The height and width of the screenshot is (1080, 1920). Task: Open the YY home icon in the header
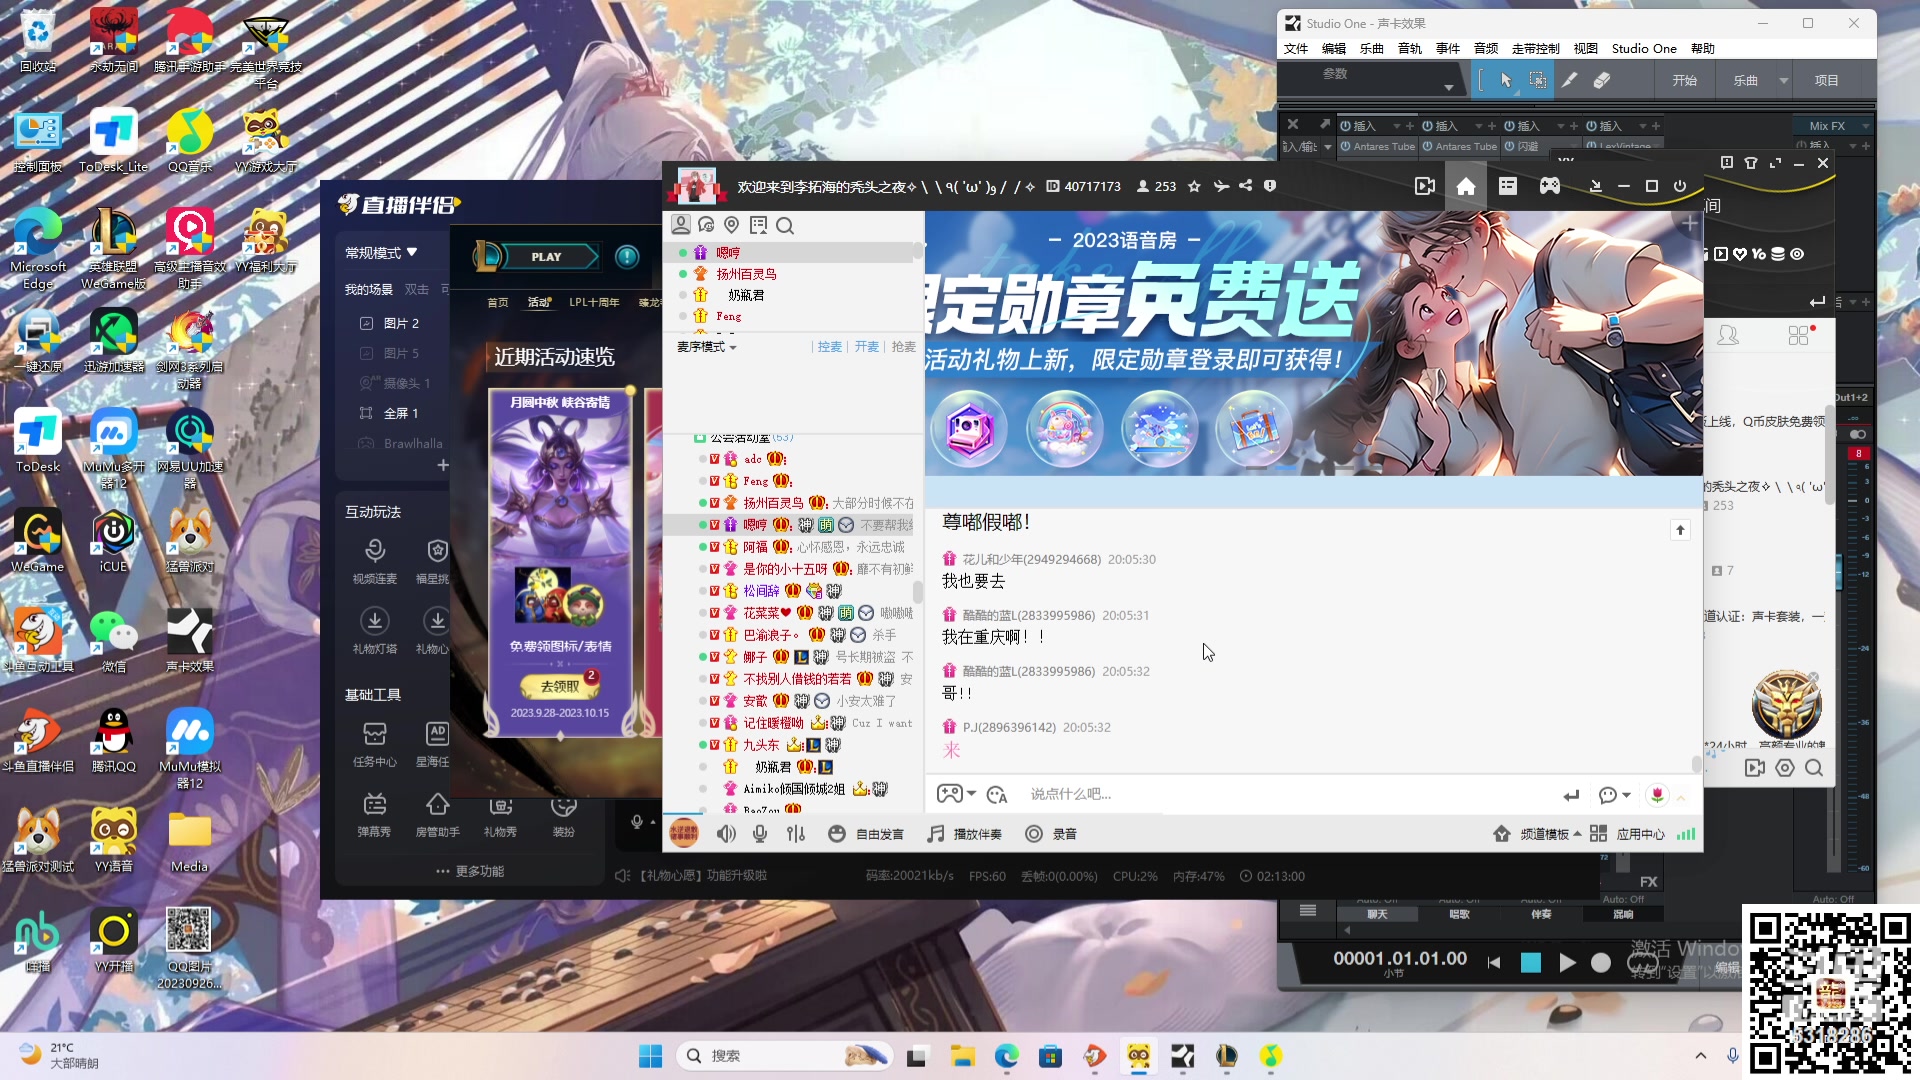click(x=1466, y=186)
